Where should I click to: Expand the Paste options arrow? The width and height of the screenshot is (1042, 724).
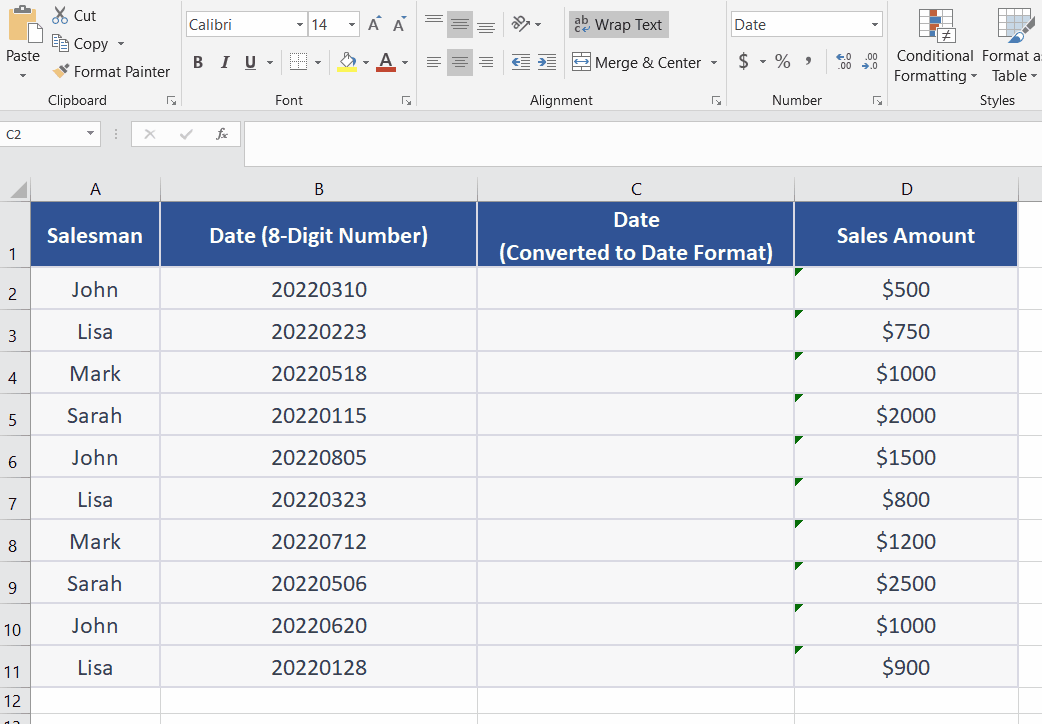tap(23, 75)
